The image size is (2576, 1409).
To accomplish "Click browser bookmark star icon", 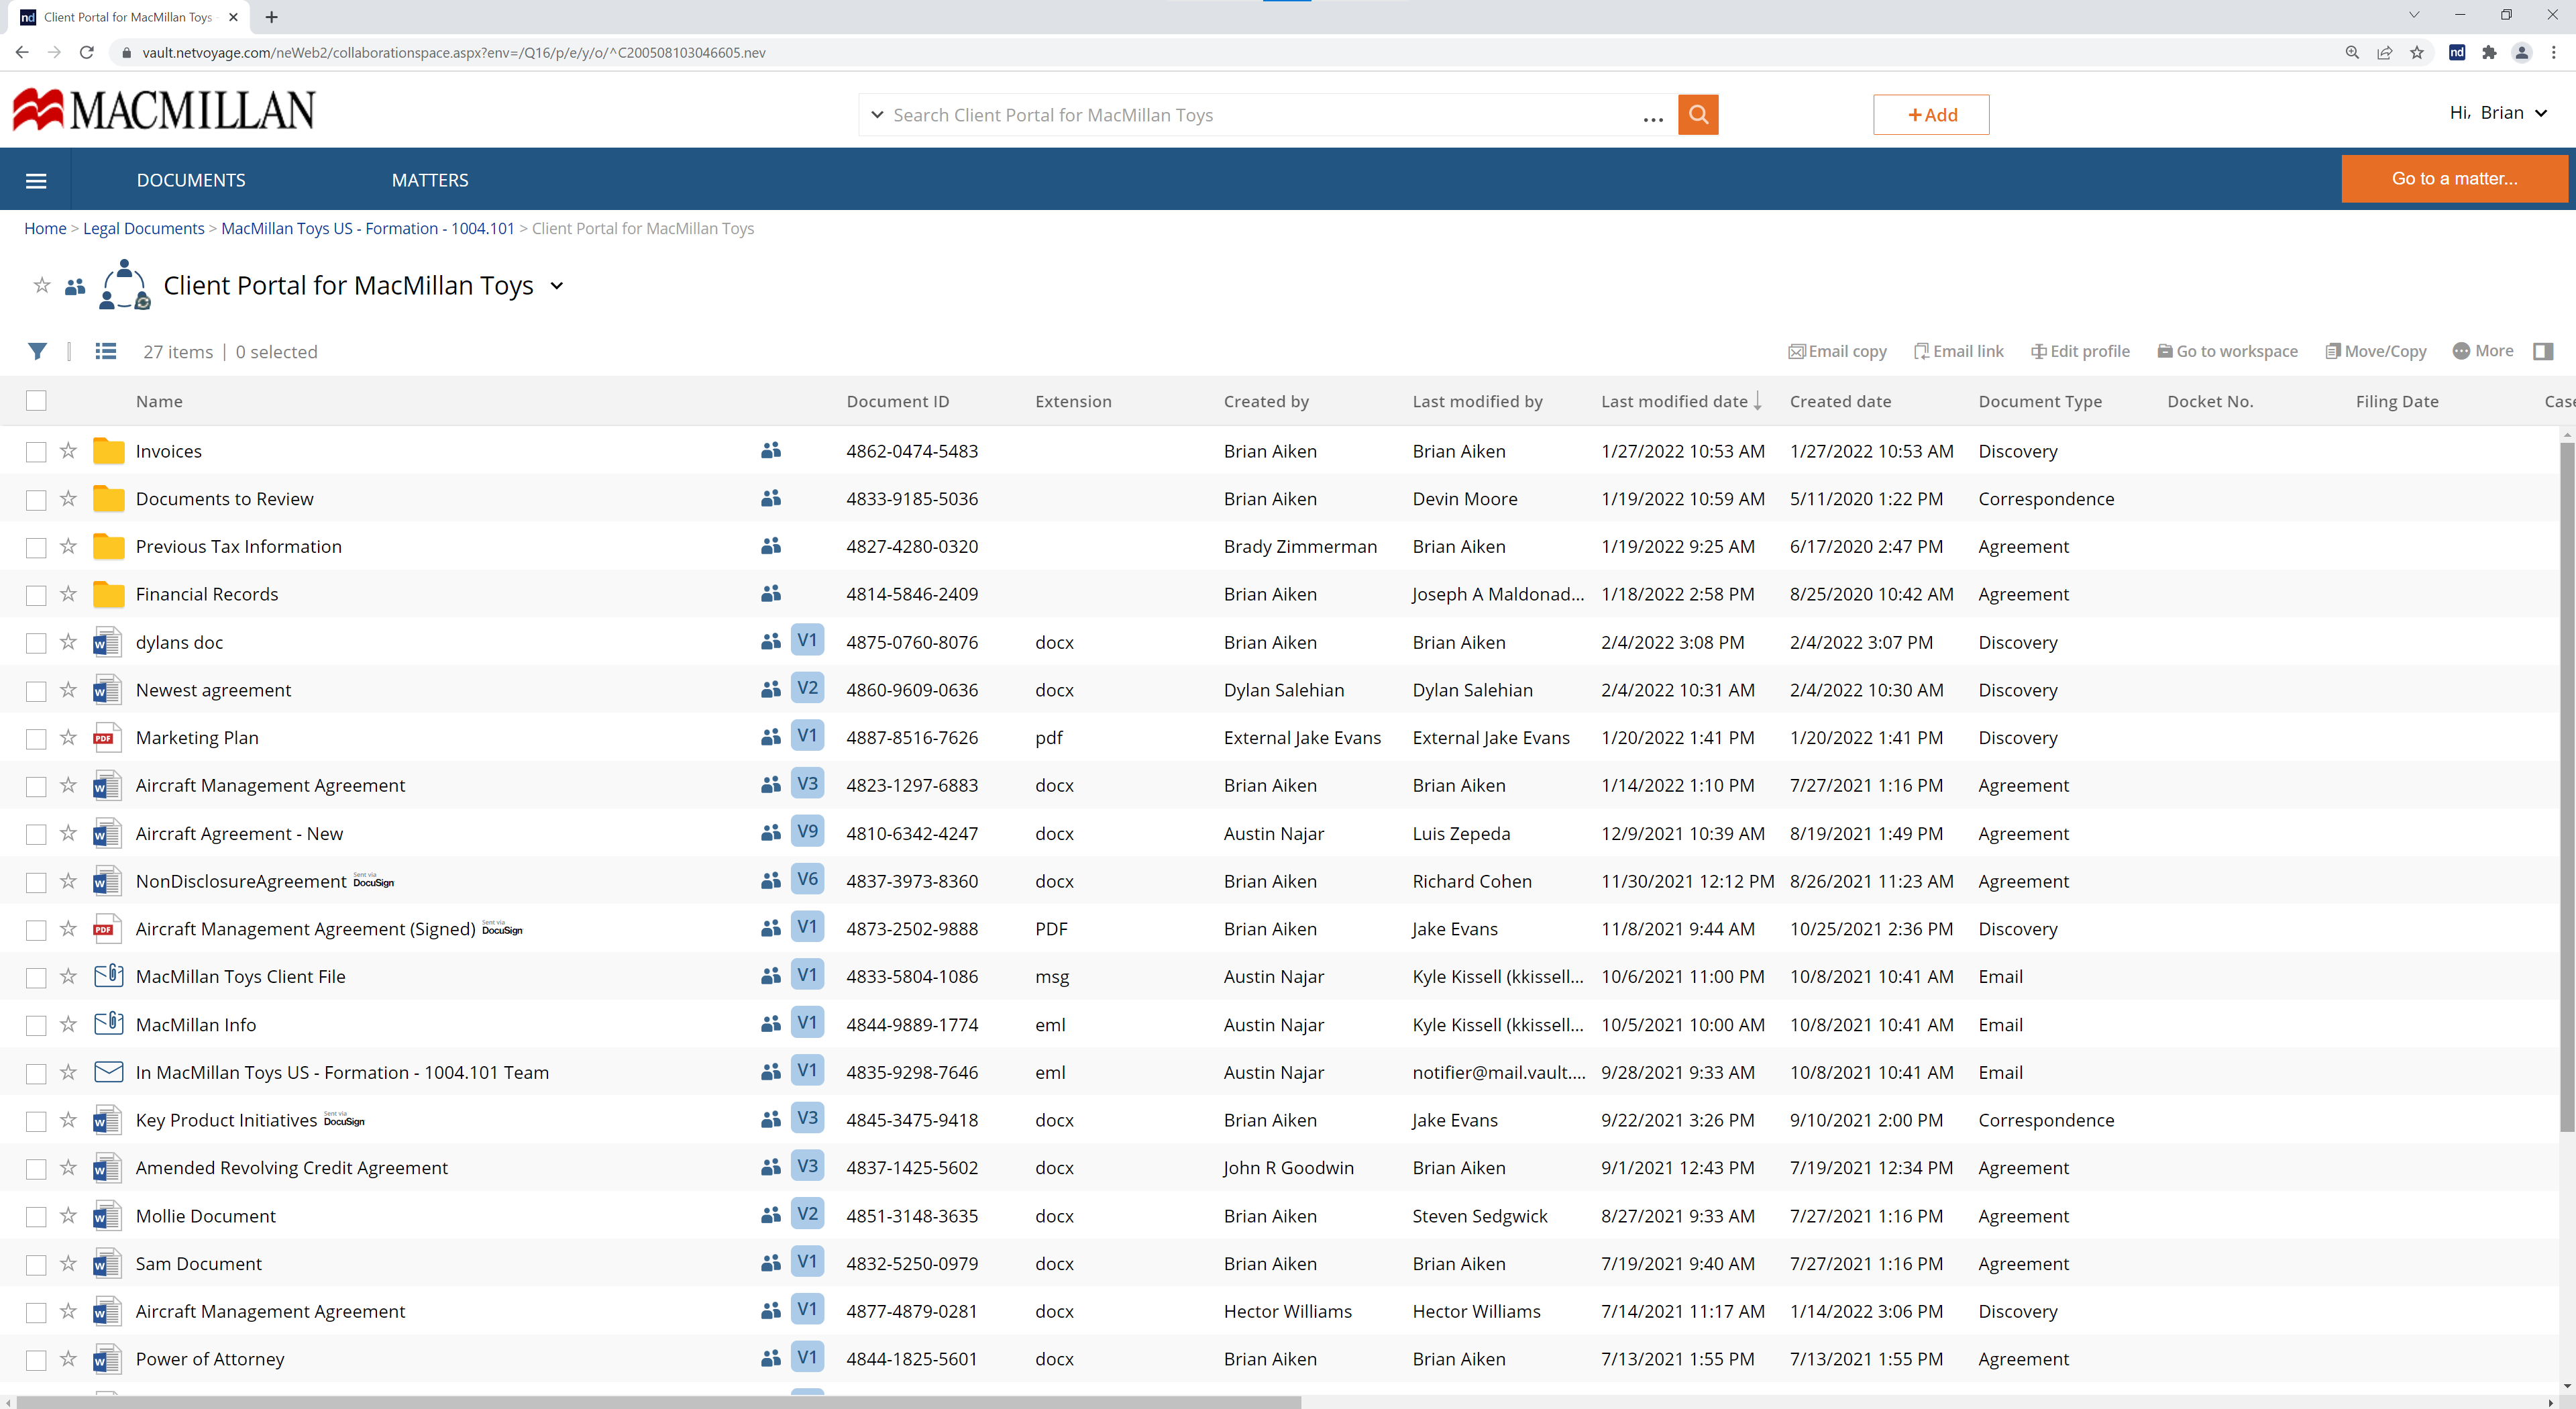I will click(2417, 52).
